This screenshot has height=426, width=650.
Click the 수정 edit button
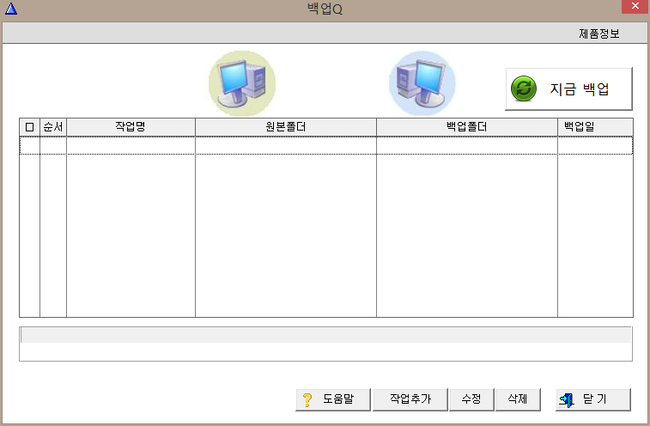(471, 399)
